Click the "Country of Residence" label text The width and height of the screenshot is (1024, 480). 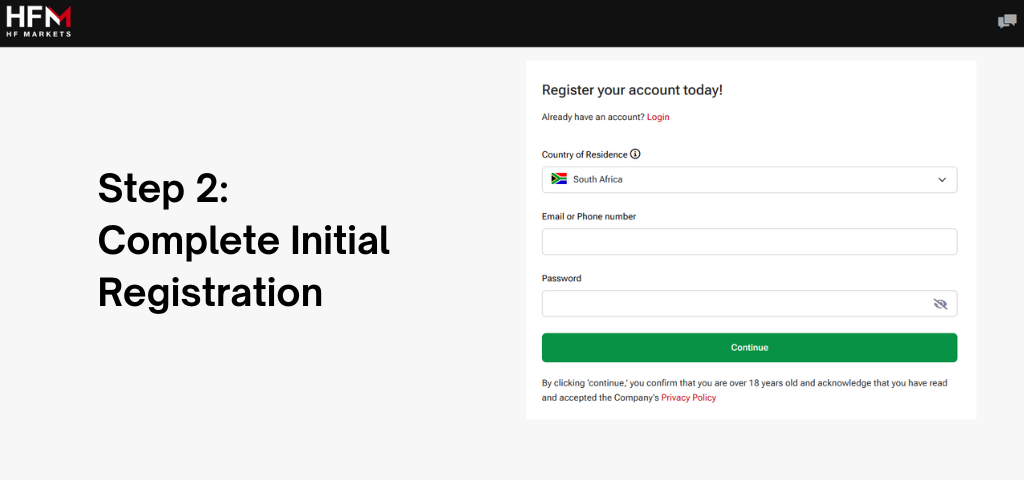[584, 155]
